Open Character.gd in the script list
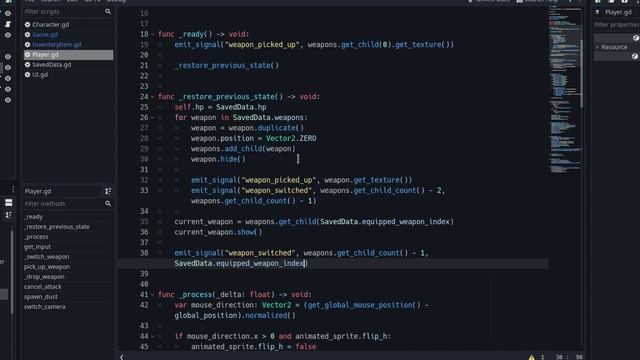 coord(51,24)
